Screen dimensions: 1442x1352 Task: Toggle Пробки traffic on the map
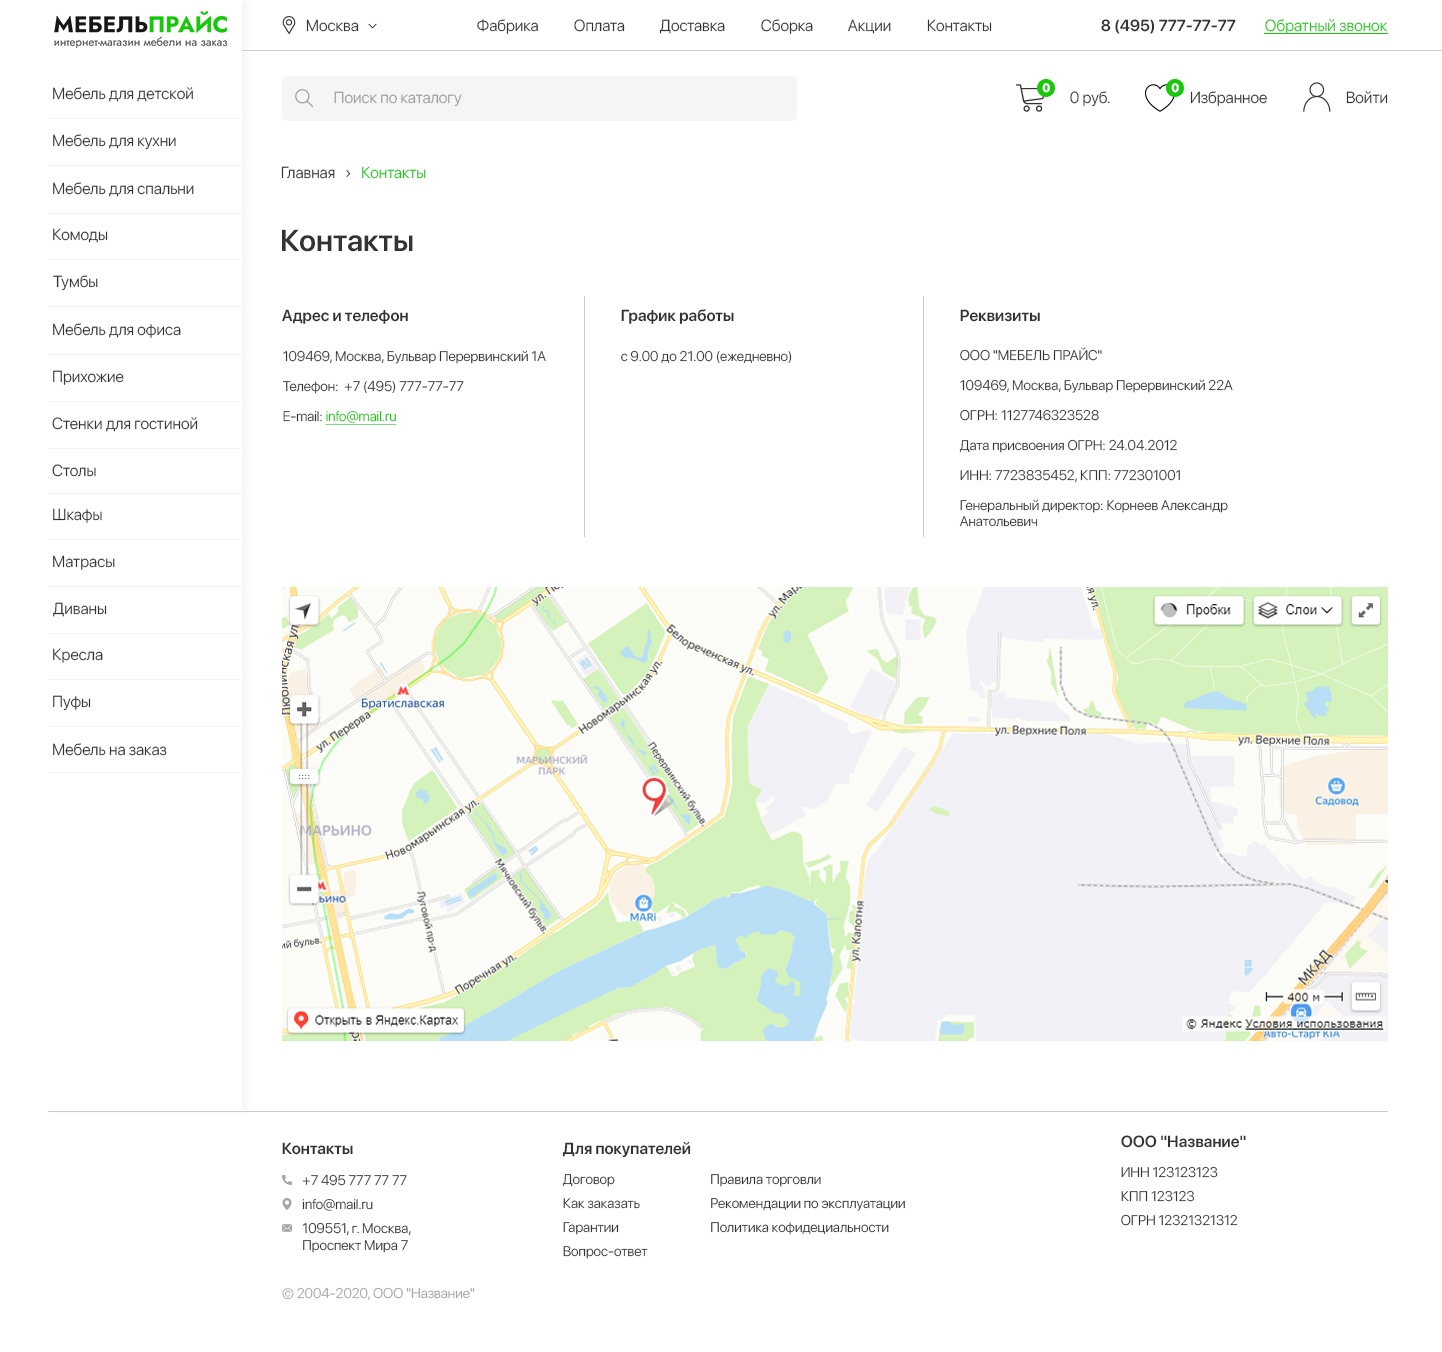(1199, 610)
